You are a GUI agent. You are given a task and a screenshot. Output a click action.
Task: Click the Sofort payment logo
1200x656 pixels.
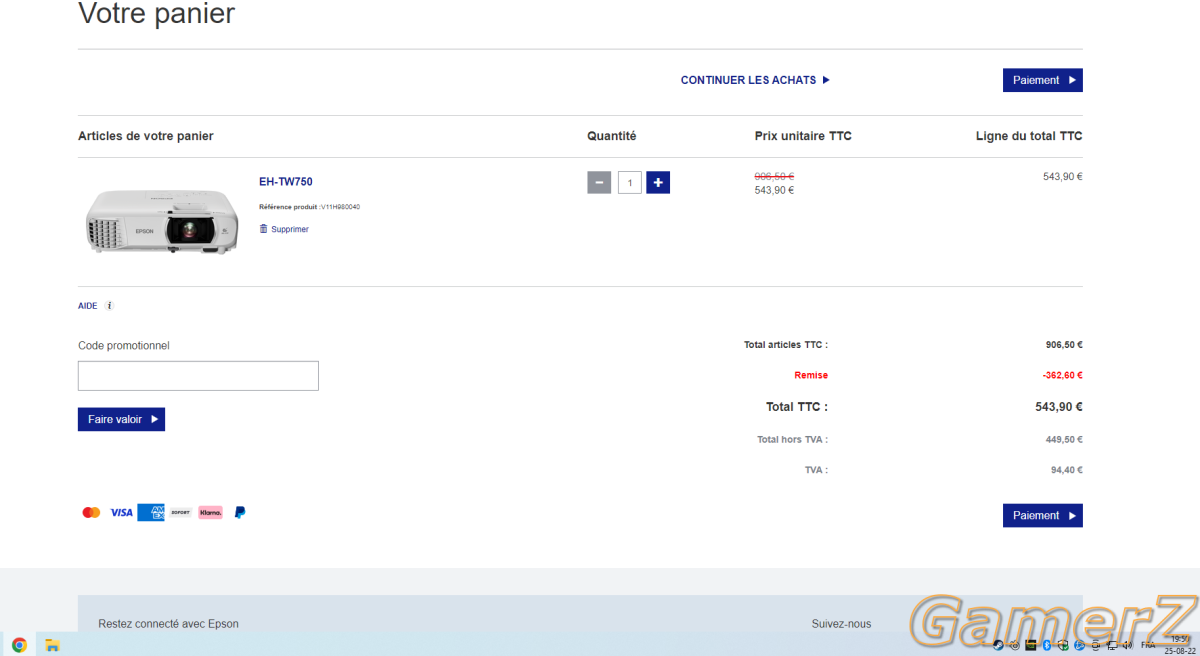181,512
